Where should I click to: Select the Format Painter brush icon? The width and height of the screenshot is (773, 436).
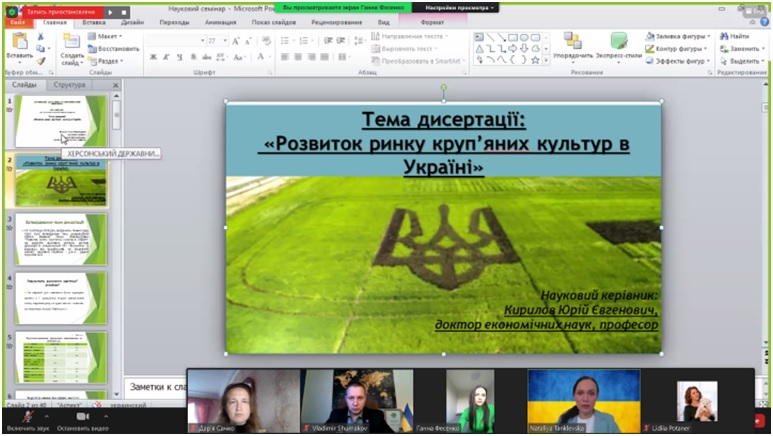point(41,61)
